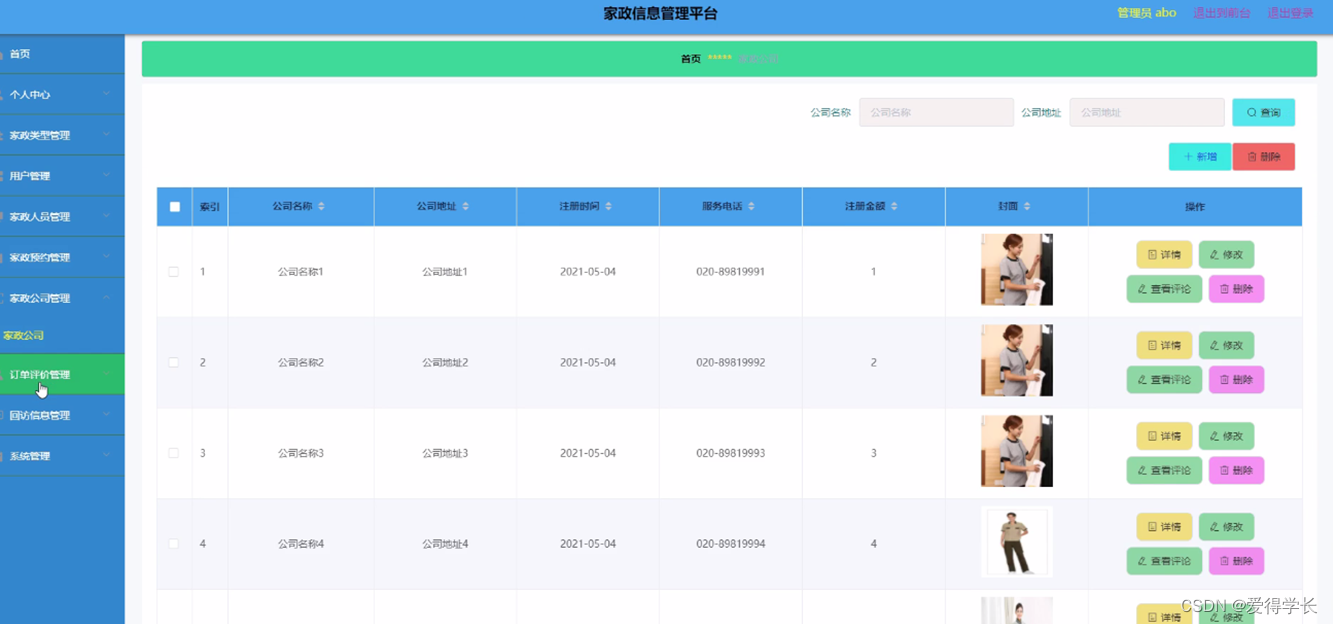The height and width of the screenshot is (624, 1333).
Task: Expand the 家政类型管理 sidebar menu
Action: pos(62,135)
